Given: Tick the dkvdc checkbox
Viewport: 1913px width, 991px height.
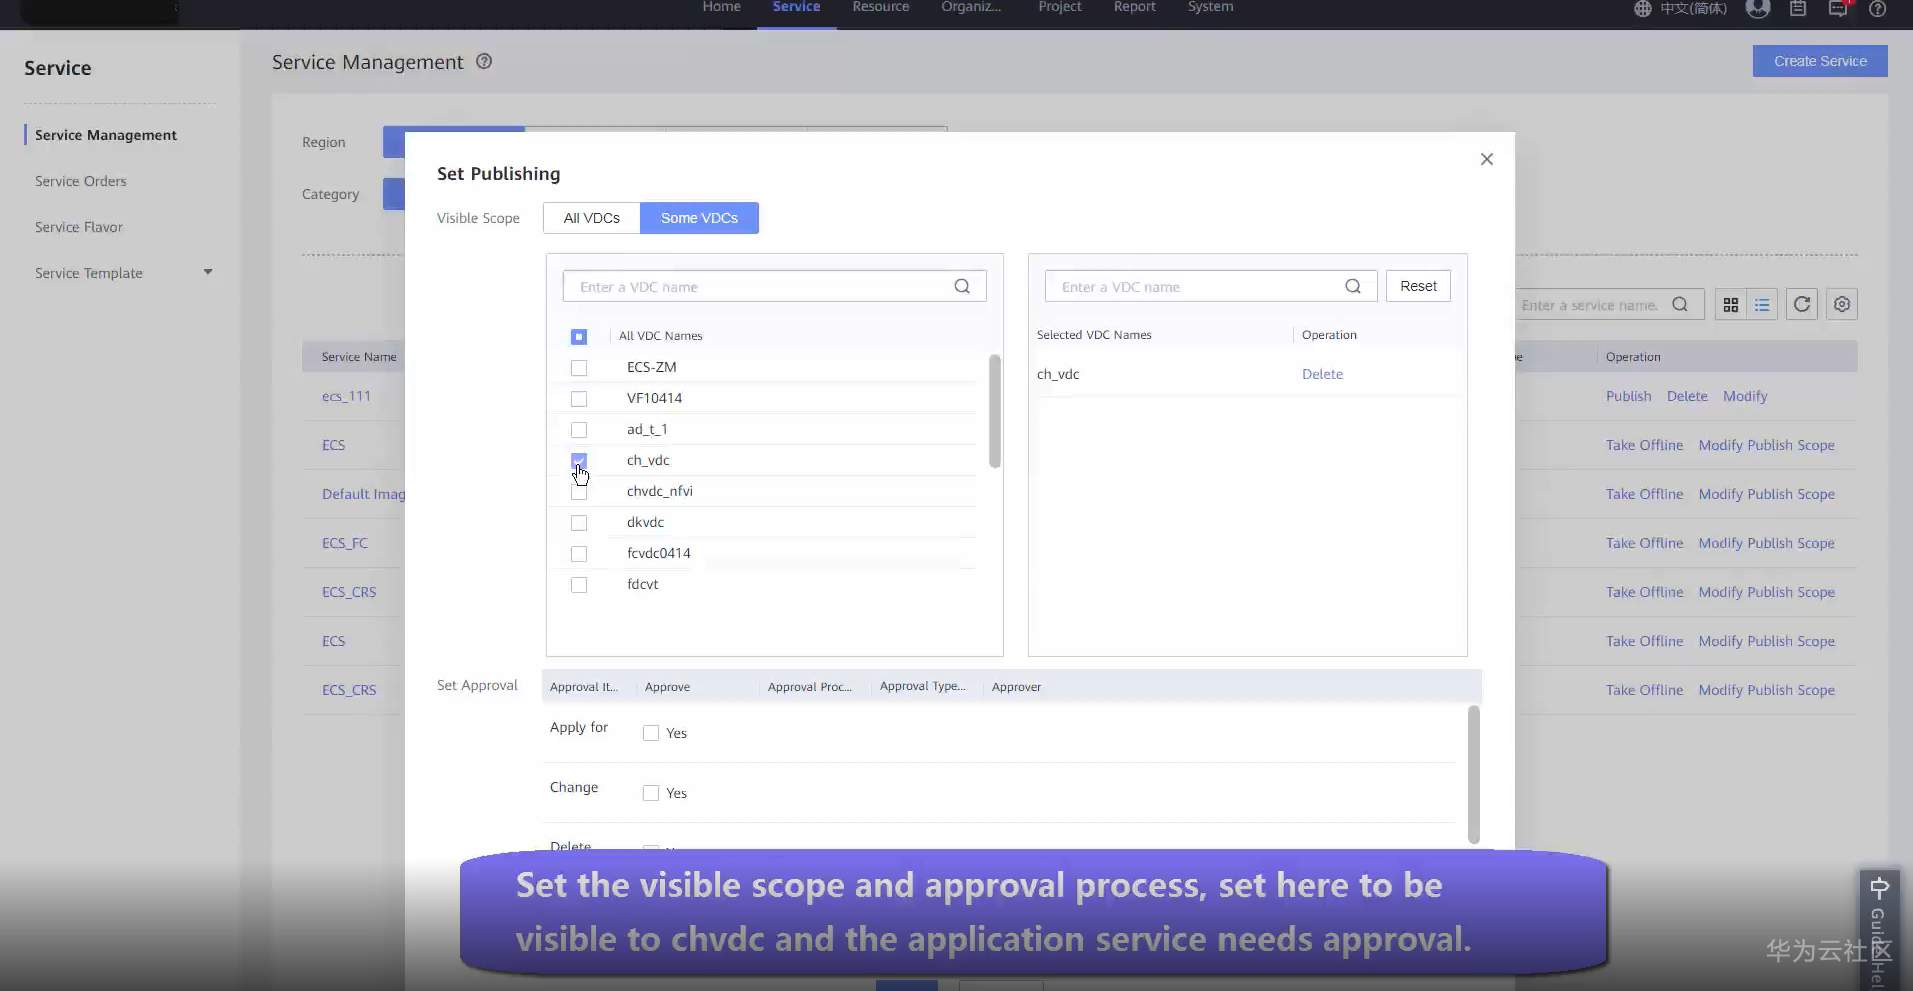Looking at the screenshot, I should [x=579, y=523].
